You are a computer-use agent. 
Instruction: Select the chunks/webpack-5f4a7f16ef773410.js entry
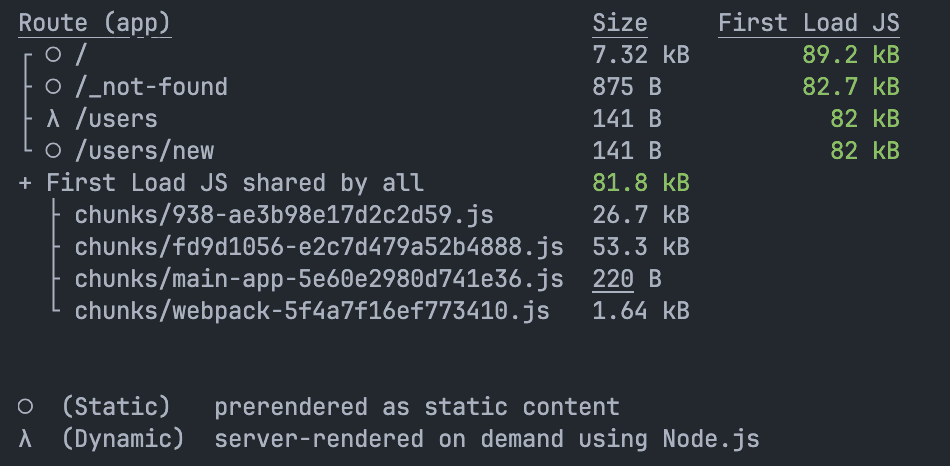(312, 311)
